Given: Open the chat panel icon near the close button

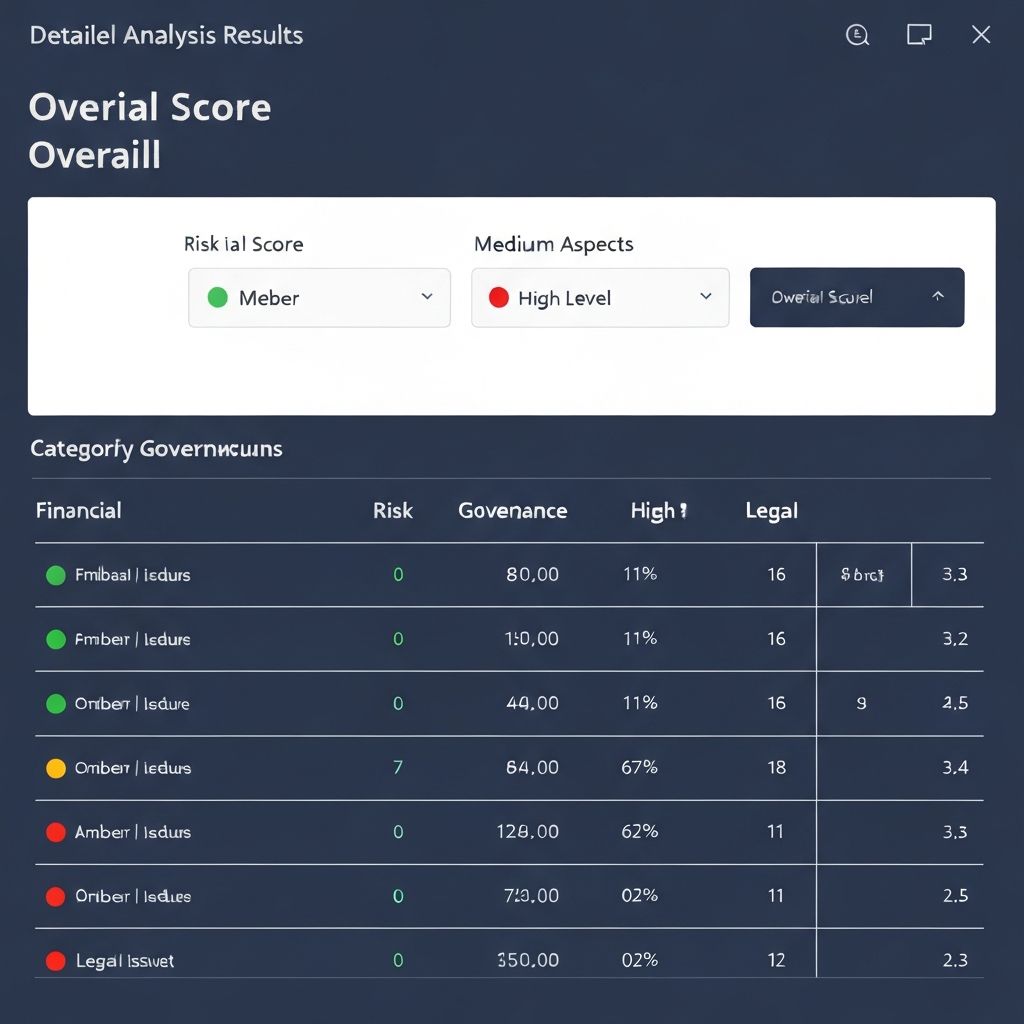Looking at the screenshot, I should 918,34.
